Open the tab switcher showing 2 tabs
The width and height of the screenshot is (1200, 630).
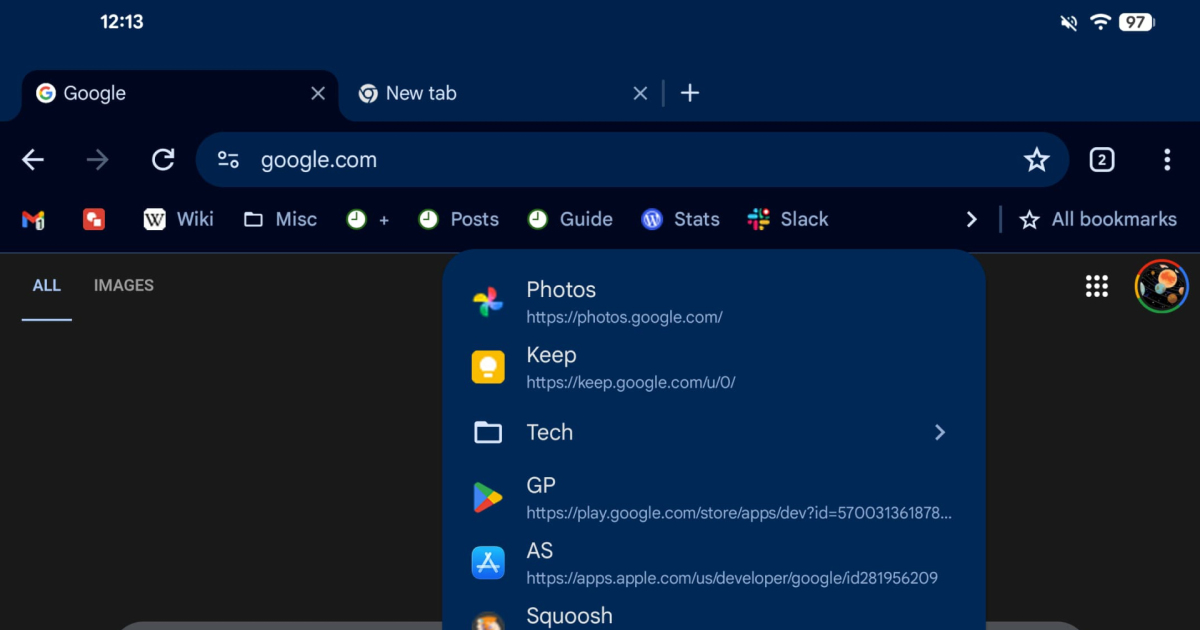click(x=1101, y=160)
